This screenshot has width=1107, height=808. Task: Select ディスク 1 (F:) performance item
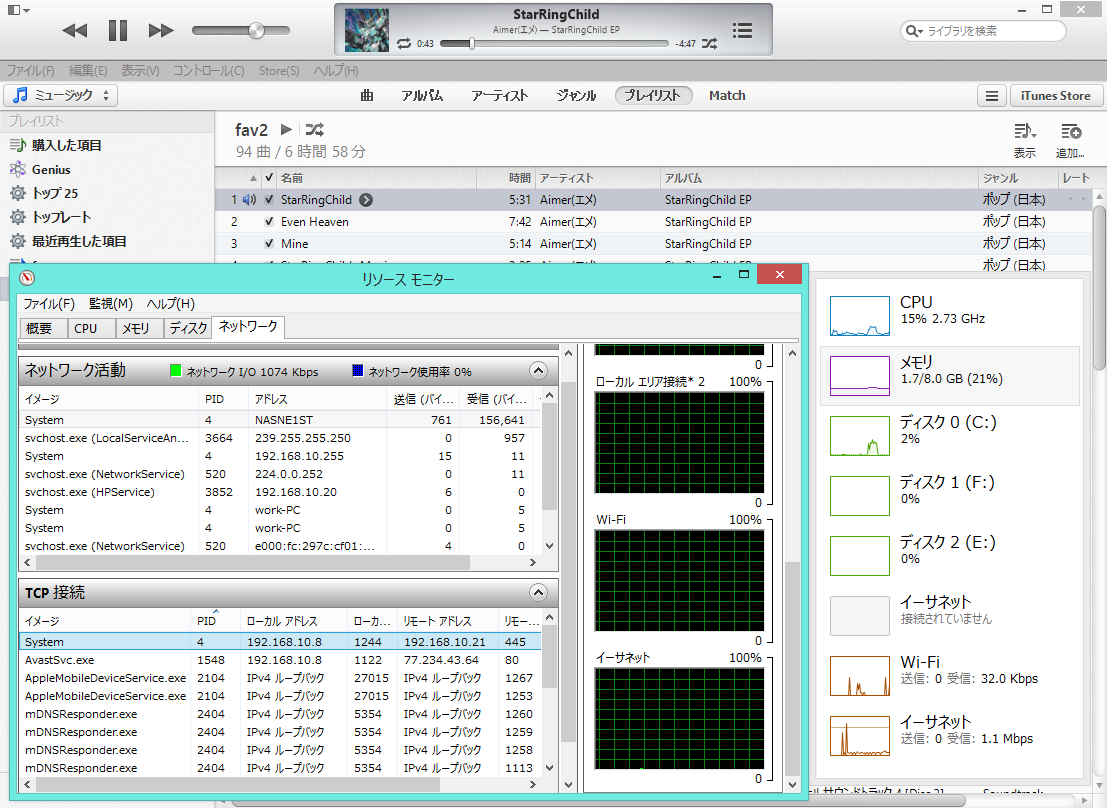950,496
